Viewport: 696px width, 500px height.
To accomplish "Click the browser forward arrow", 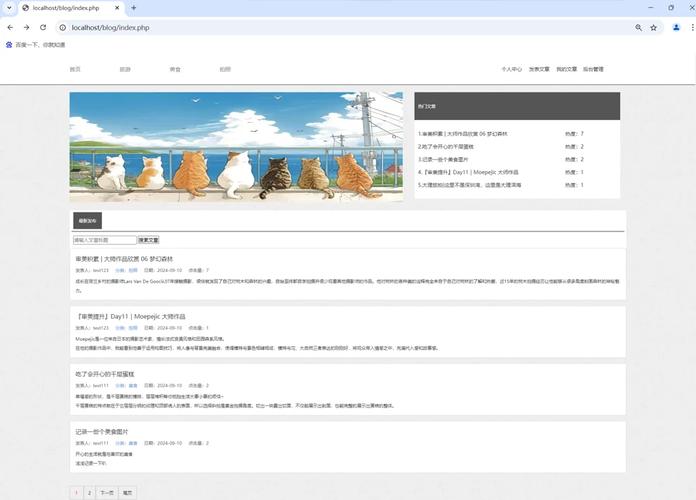I will pyautogui.click(x=26, y=28).
